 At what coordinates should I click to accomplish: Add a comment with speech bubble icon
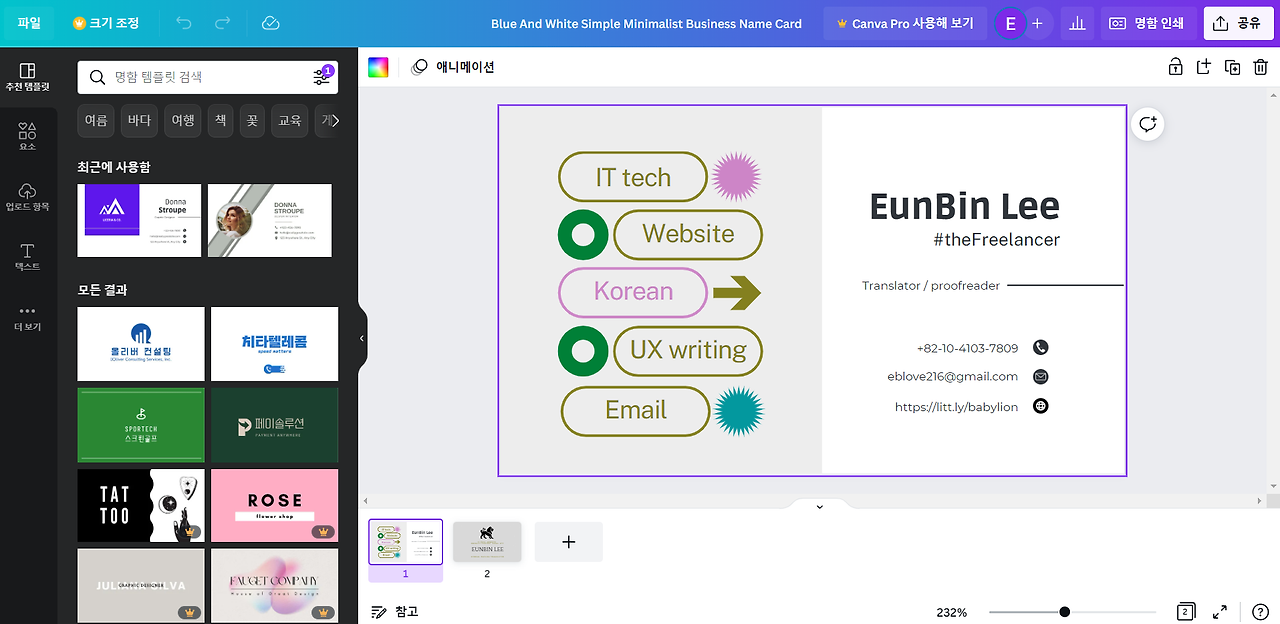click(1148, 124)
